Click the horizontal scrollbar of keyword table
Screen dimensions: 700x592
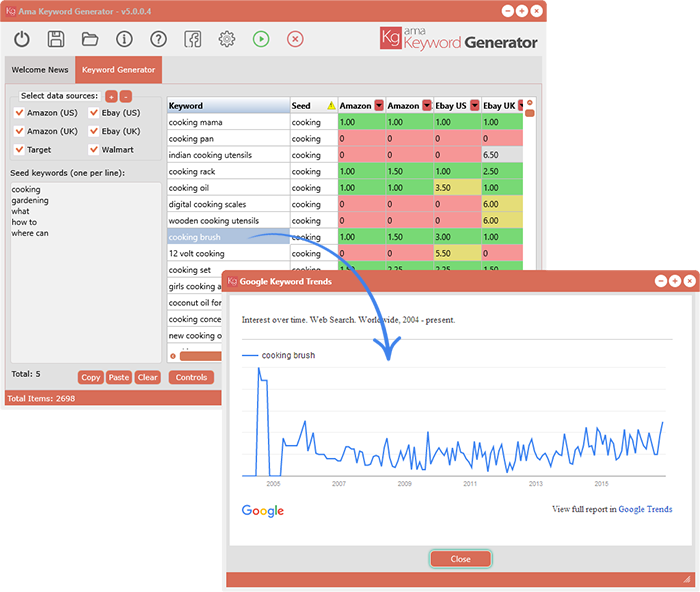coord(200,356)
